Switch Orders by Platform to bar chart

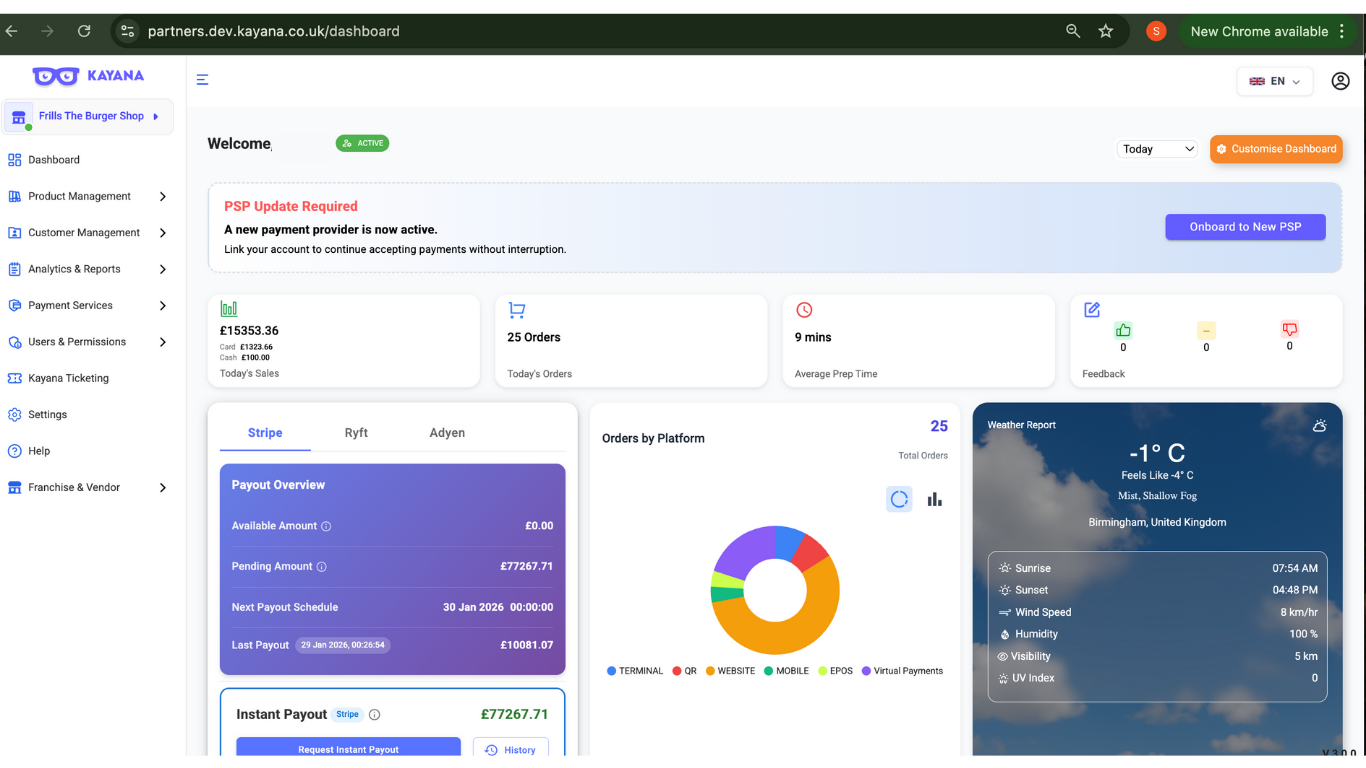point(934,499)
